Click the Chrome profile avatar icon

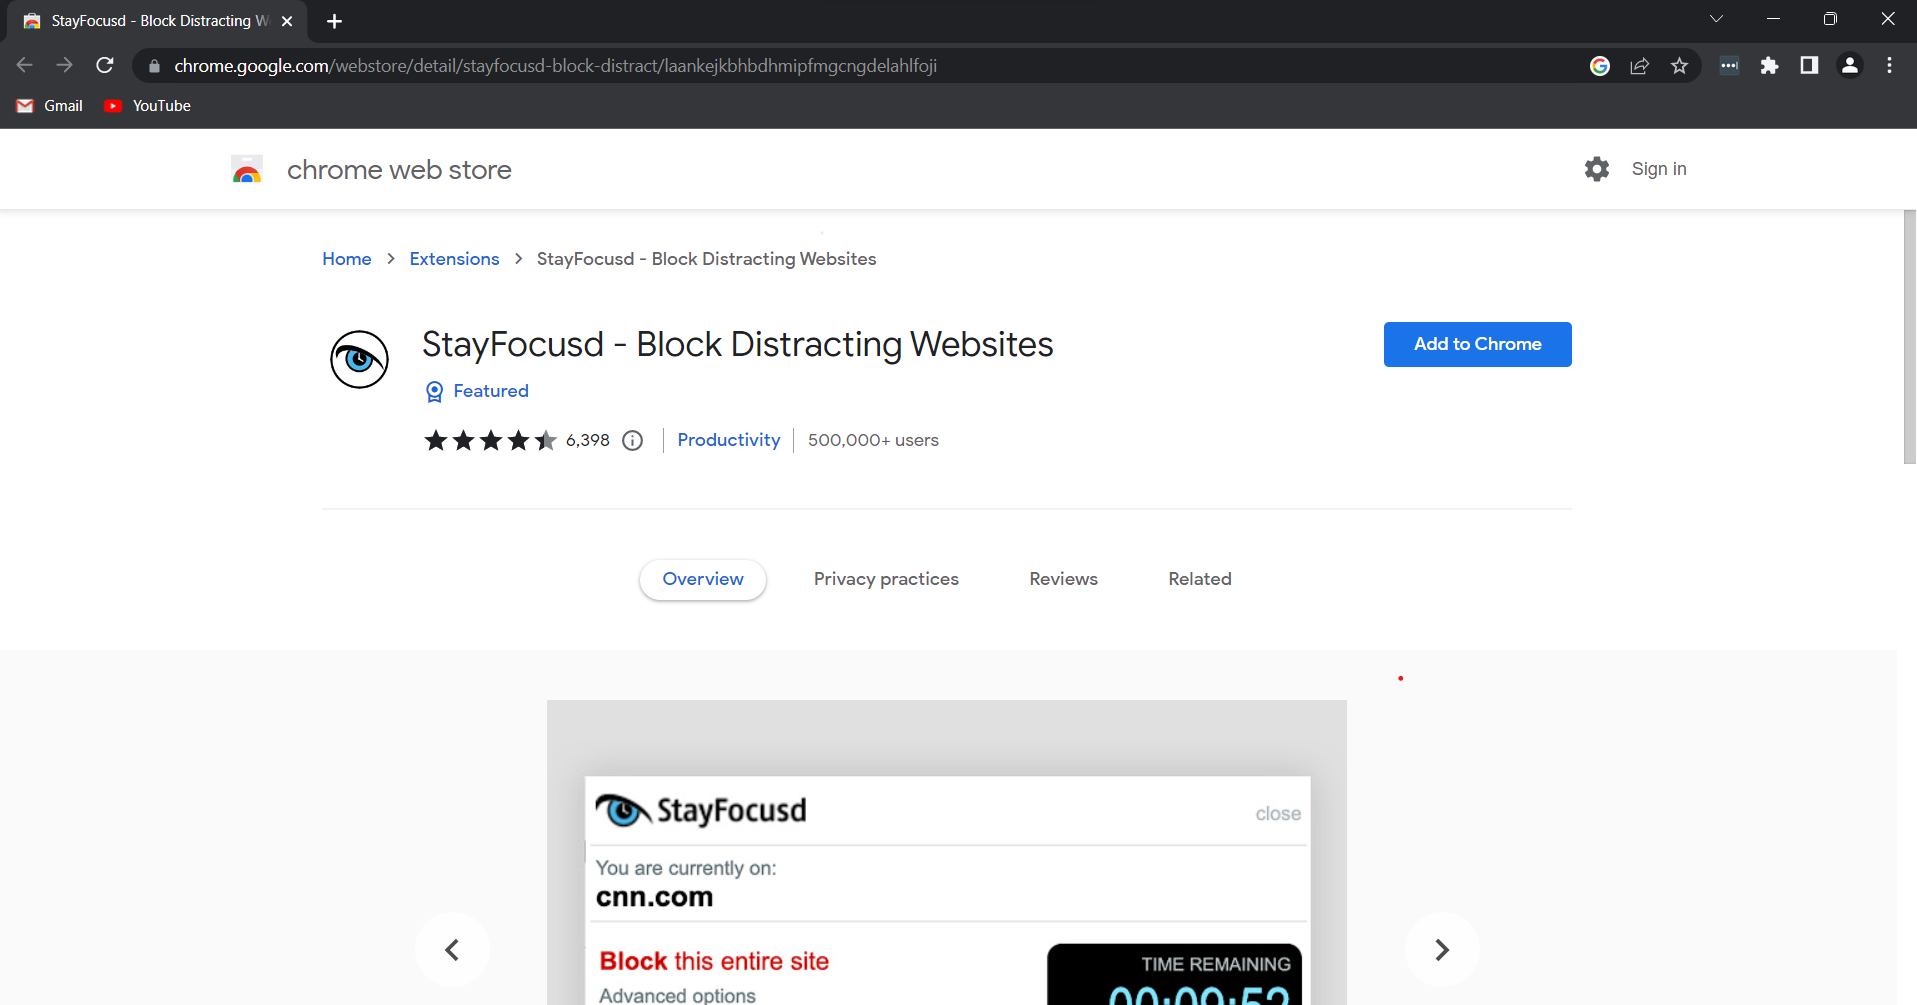(1849, 65)
